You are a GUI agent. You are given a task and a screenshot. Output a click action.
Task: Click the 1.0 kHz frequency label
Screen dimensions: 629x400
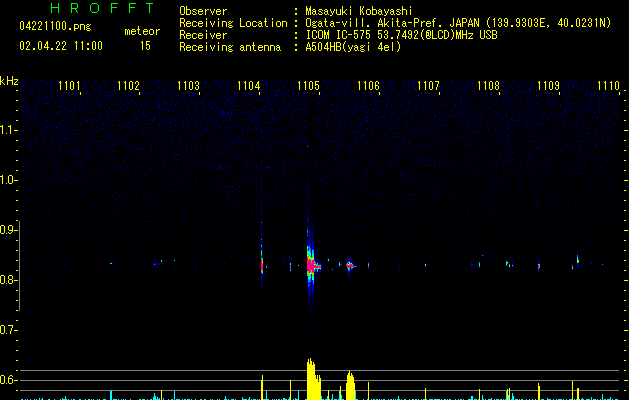(8, 180)
